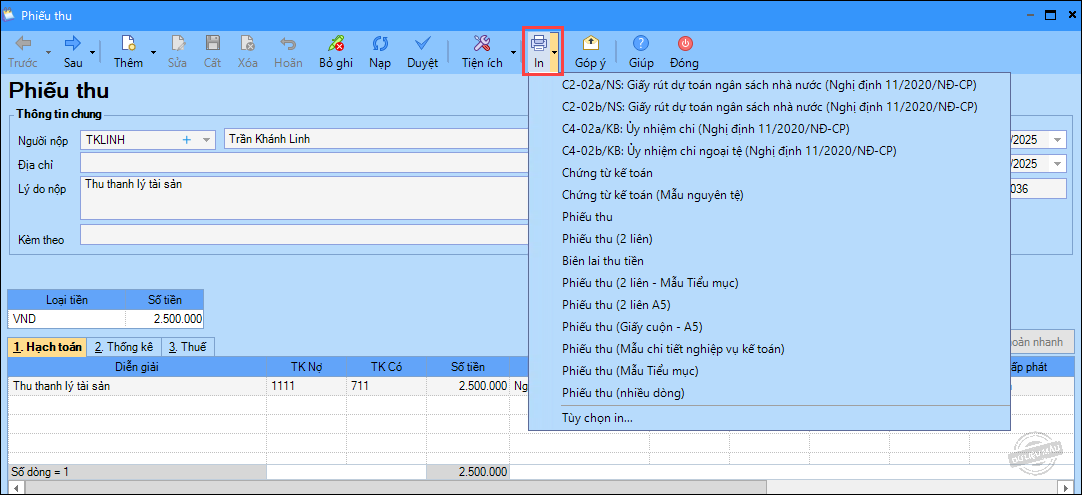The image size is (1082, 495).
Task: Open the Tiện ích utilities tool
Action: [482, 52]
